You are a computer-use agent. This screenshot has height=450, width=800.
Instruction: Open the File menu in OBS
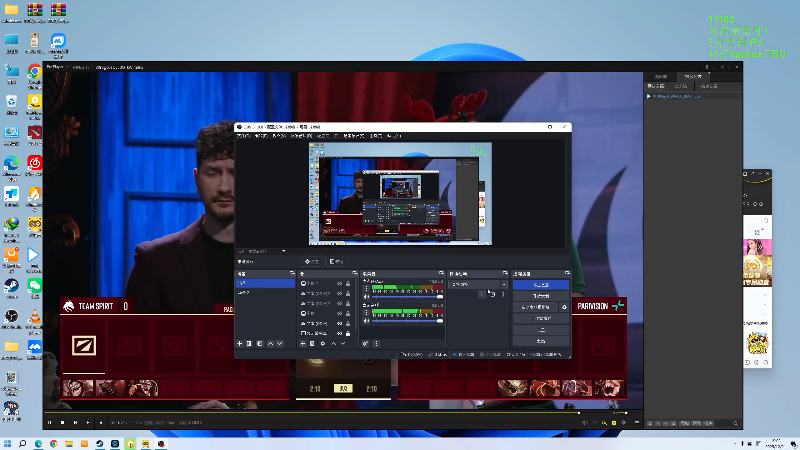tap(243, 136)
